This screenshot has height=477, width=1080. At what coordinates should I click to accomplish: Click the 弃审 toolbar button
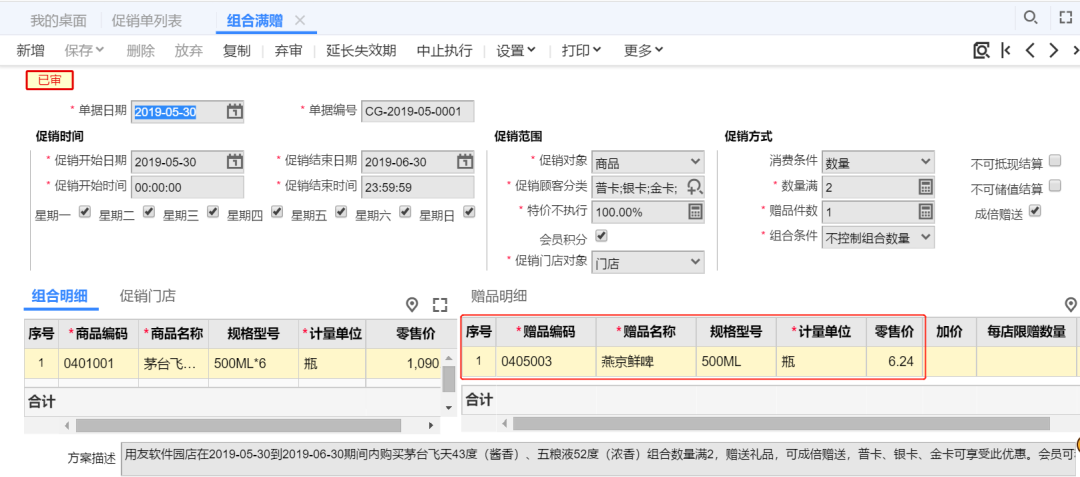[x=289, y=50]
